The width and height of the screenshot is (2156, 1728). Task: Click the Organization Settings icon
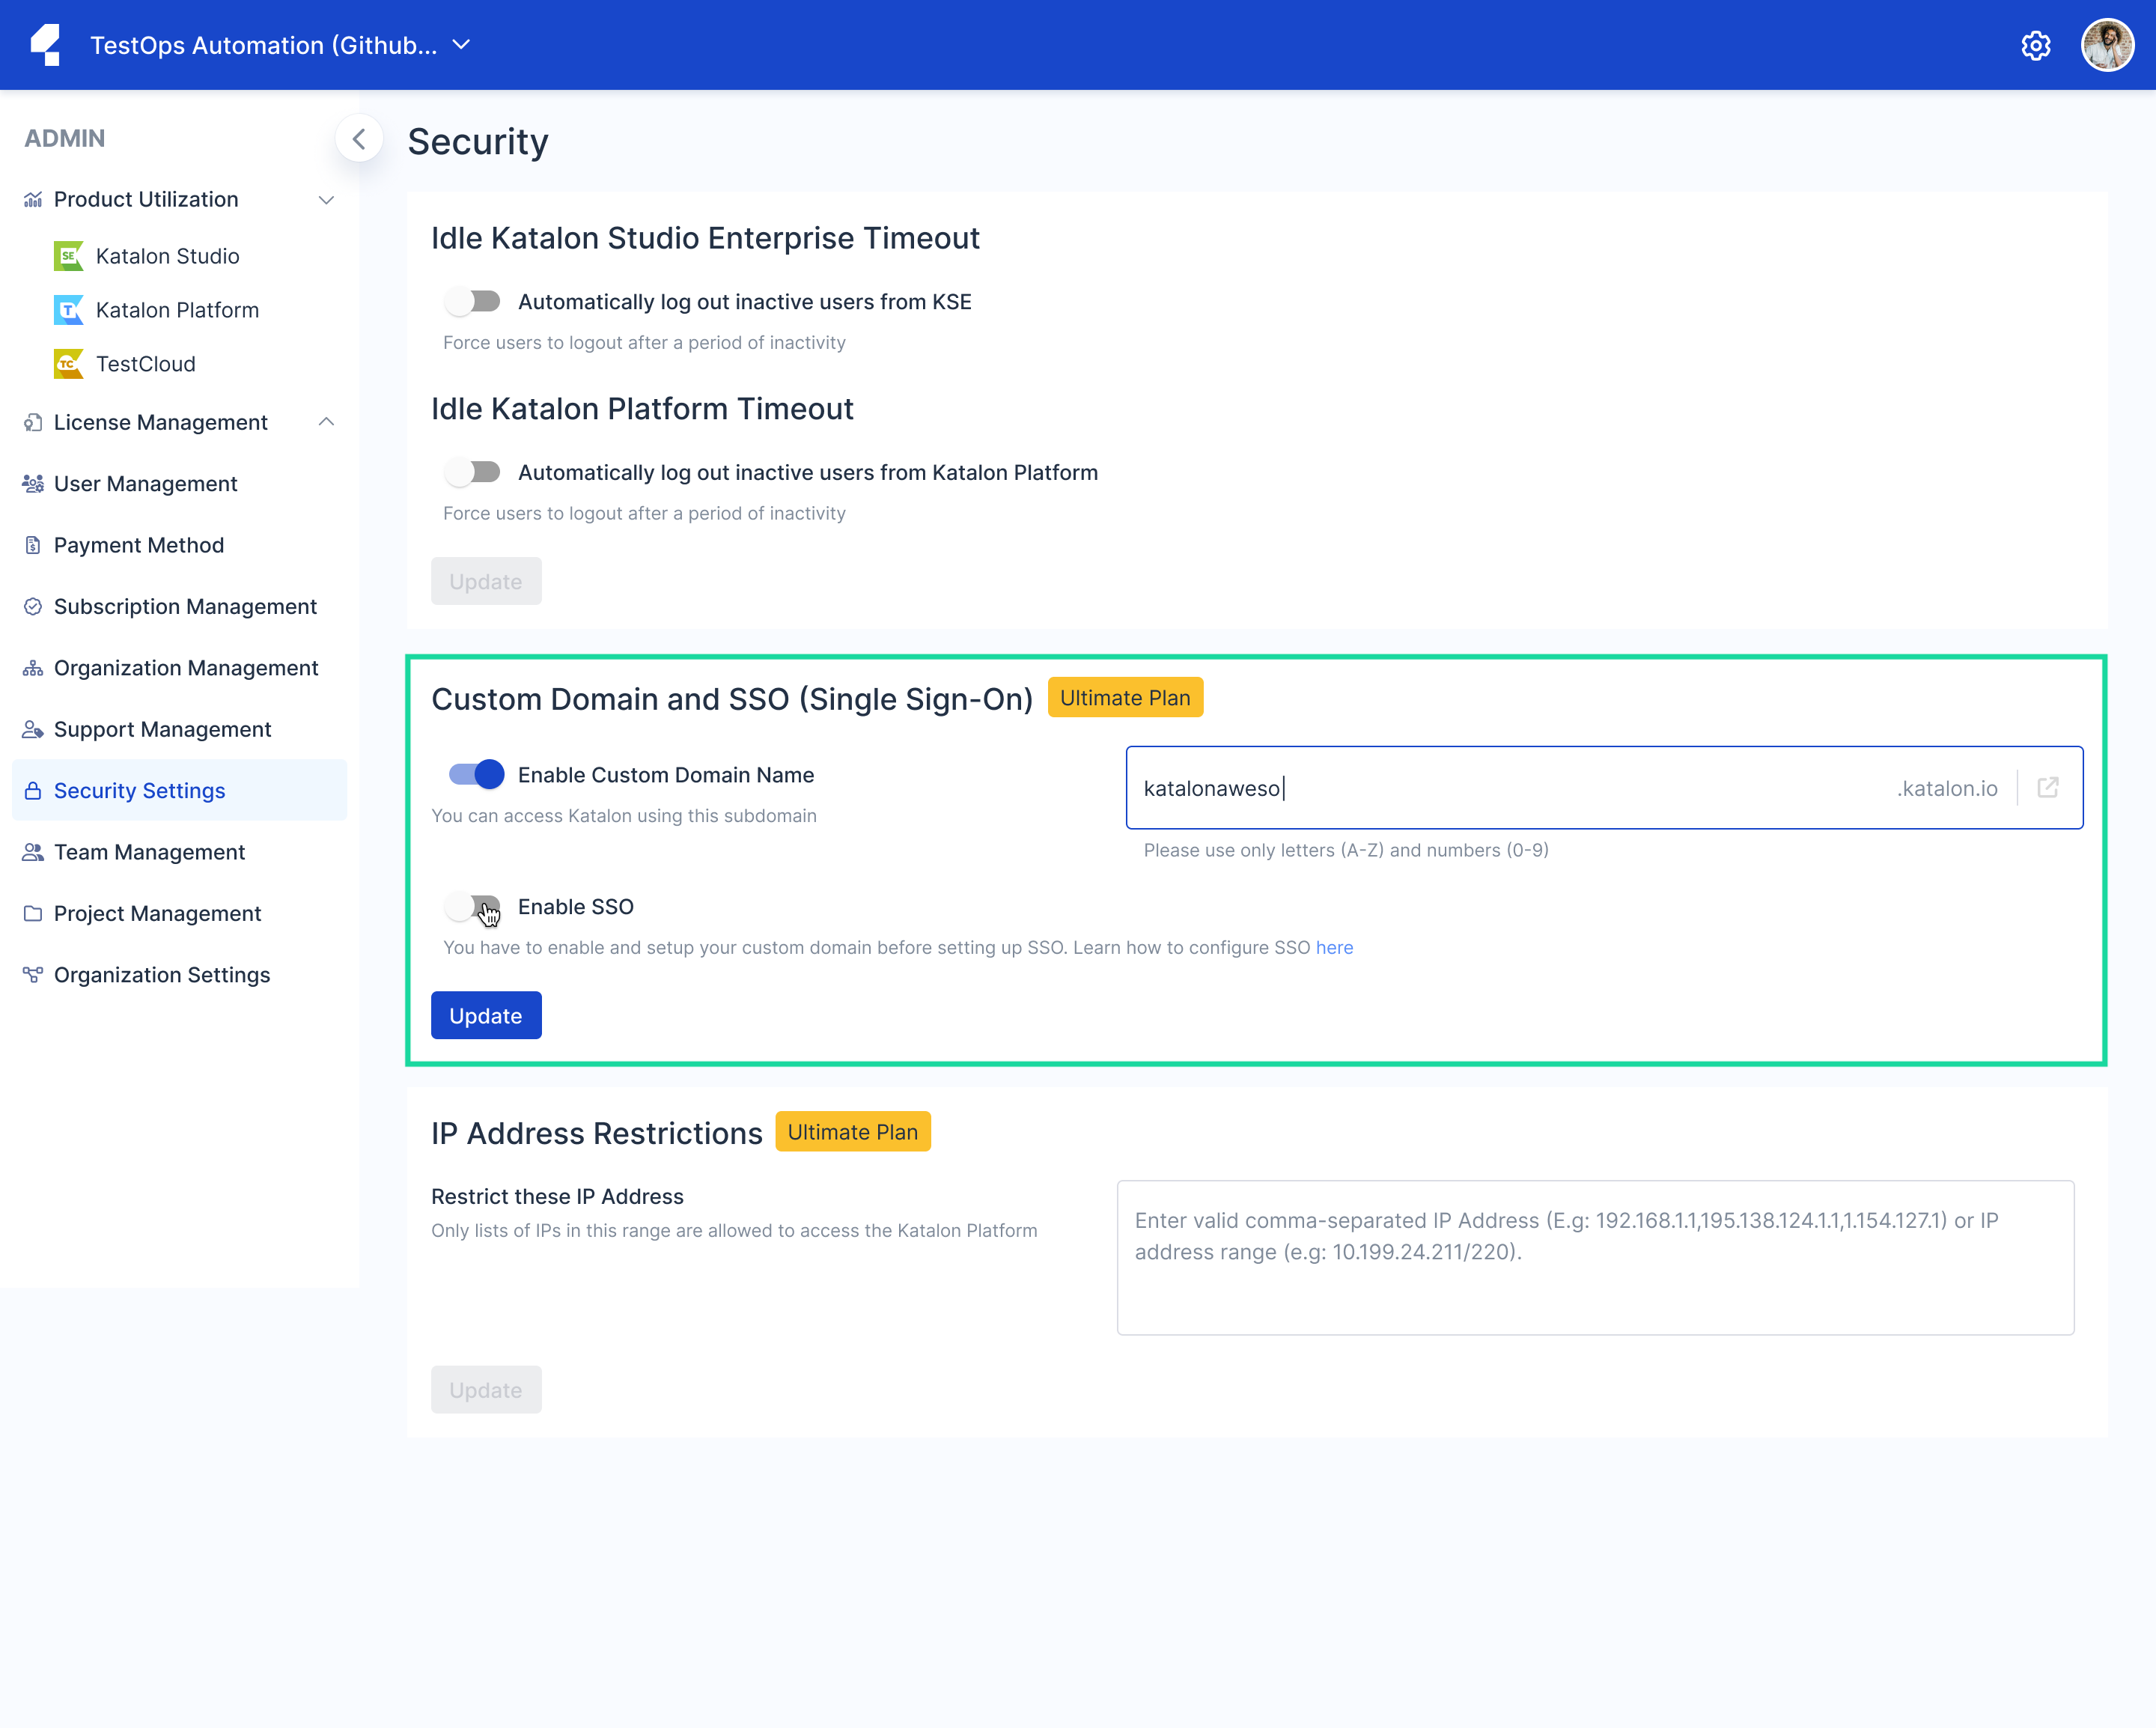point(33,975)
